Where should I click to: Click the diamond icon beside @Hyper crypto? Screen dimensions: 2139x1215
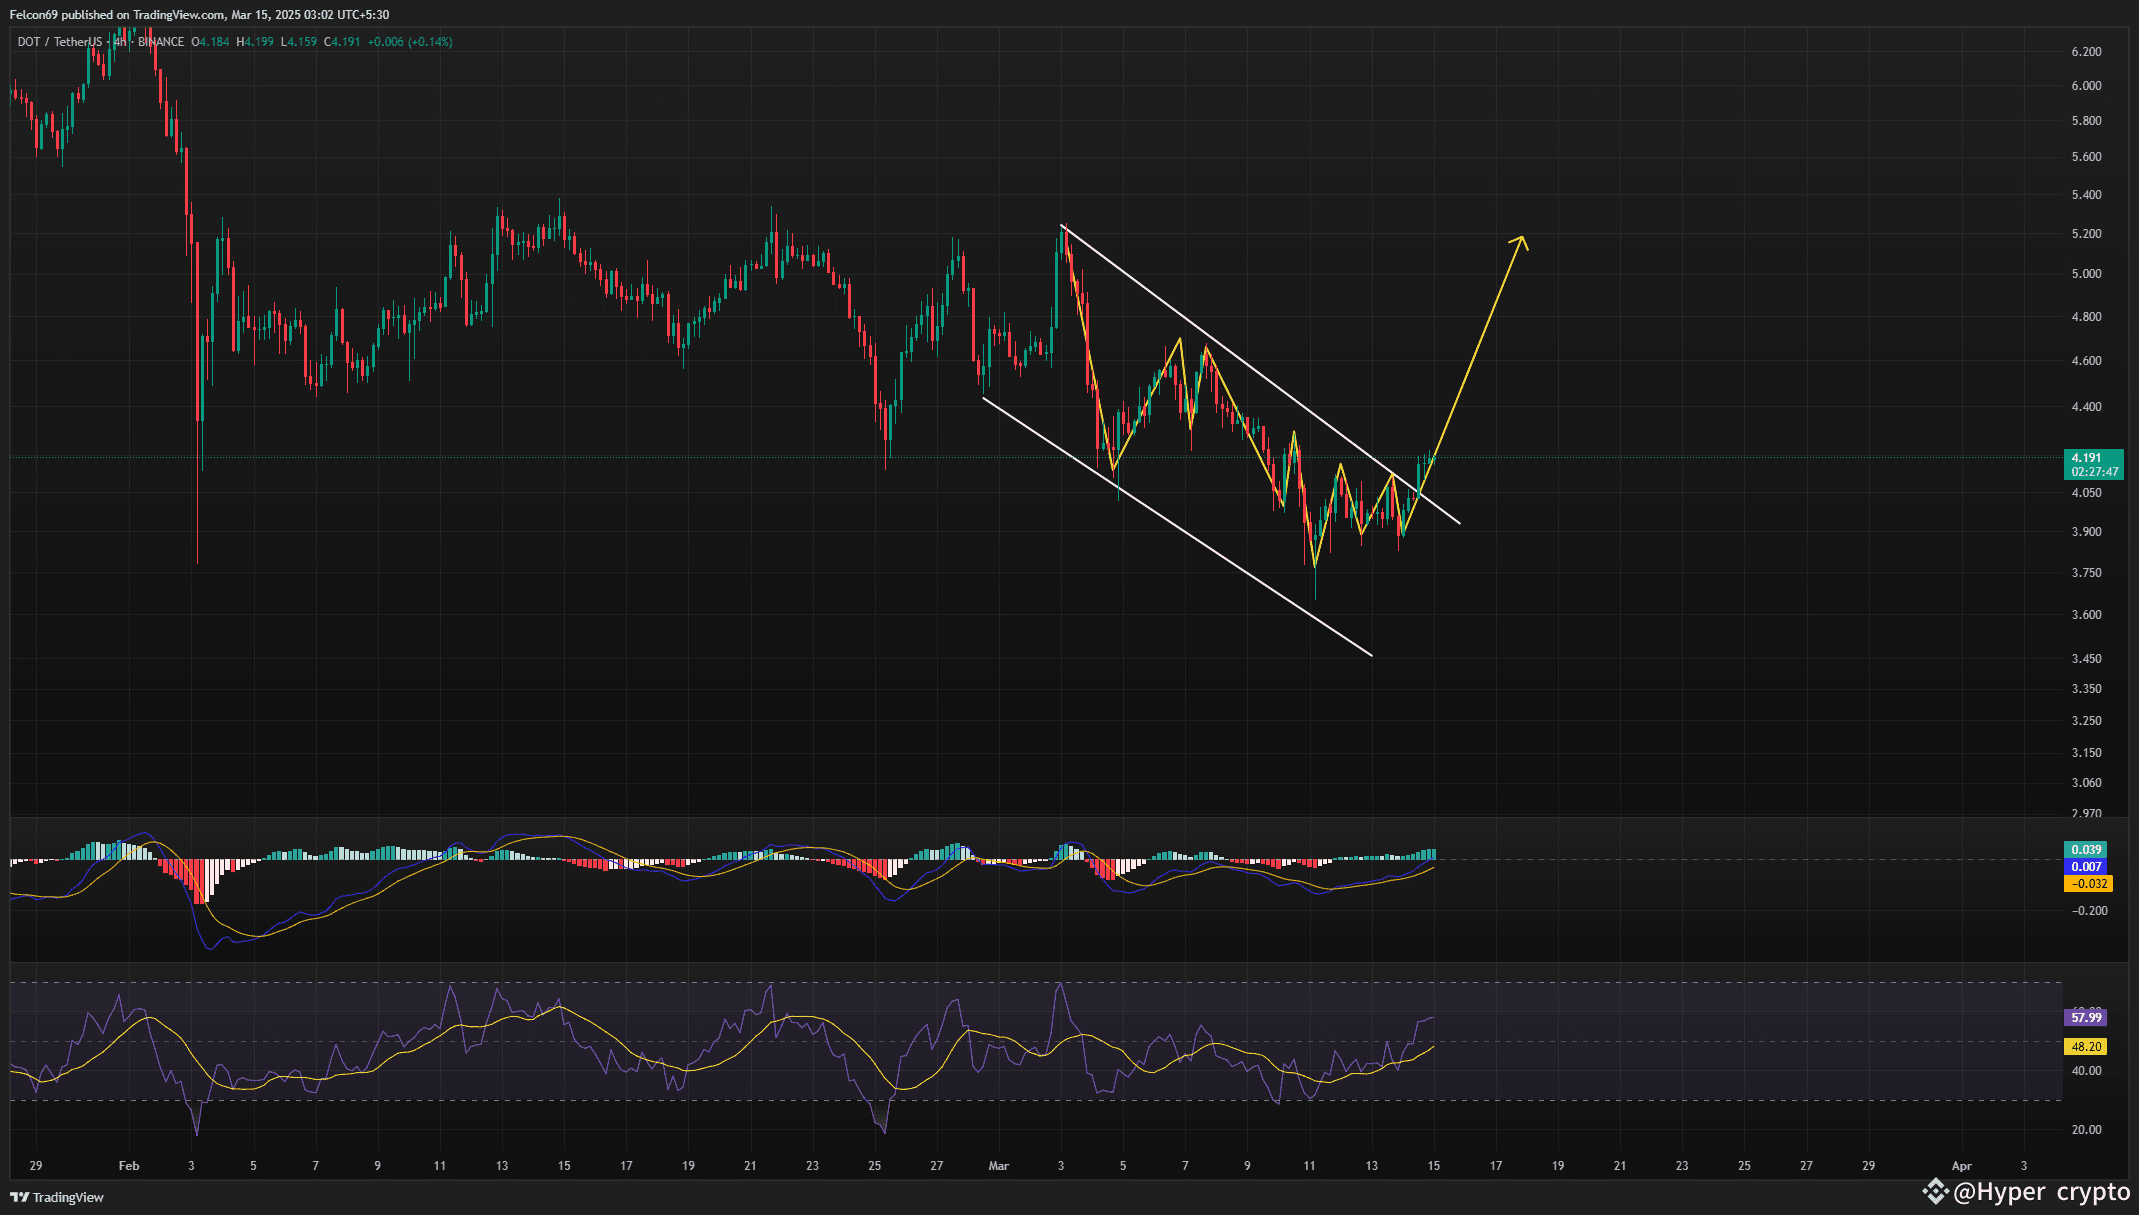(1935, 1191)
